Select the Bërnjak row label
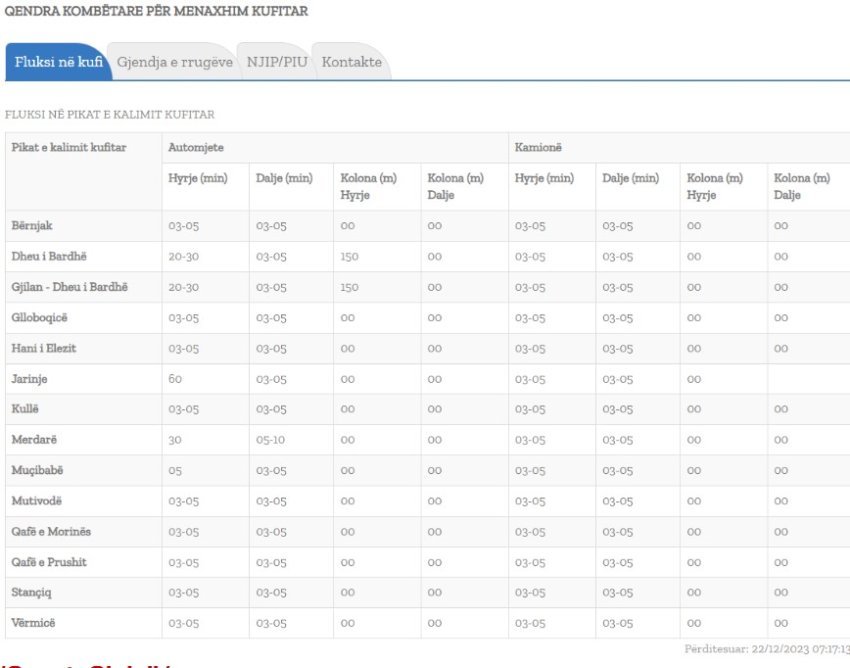850x668 pixels. click(x=33, y=226)
